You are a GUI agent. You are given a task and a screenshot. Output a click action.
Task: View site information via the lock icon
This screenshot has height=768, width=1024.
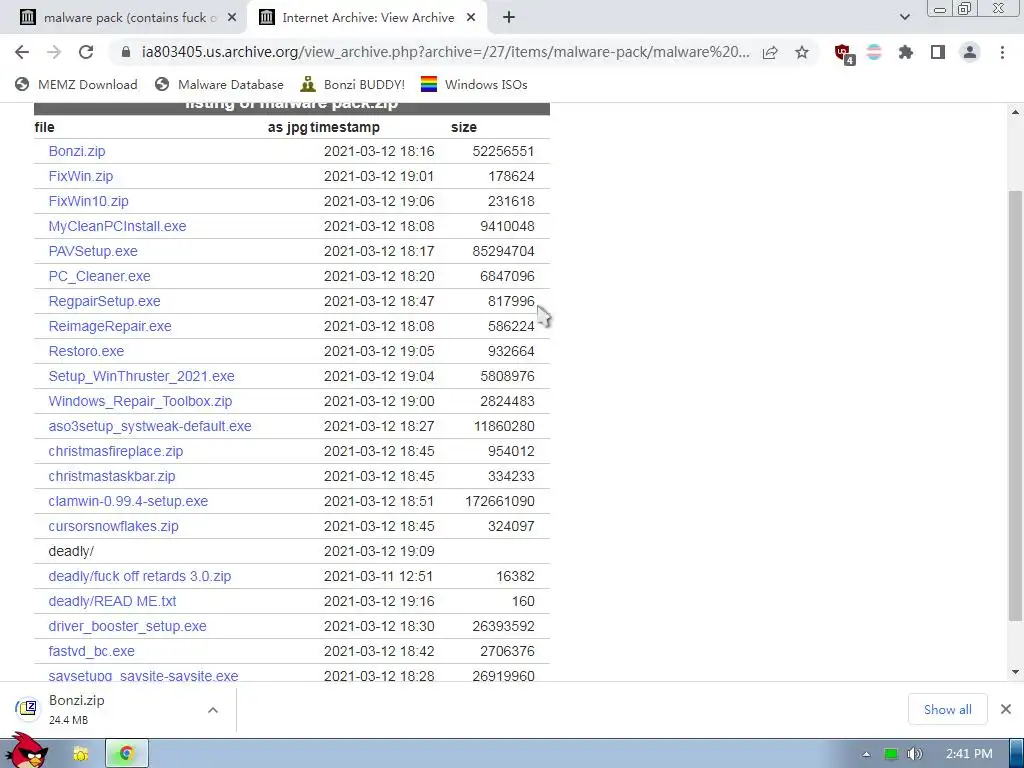coord(126,52)
